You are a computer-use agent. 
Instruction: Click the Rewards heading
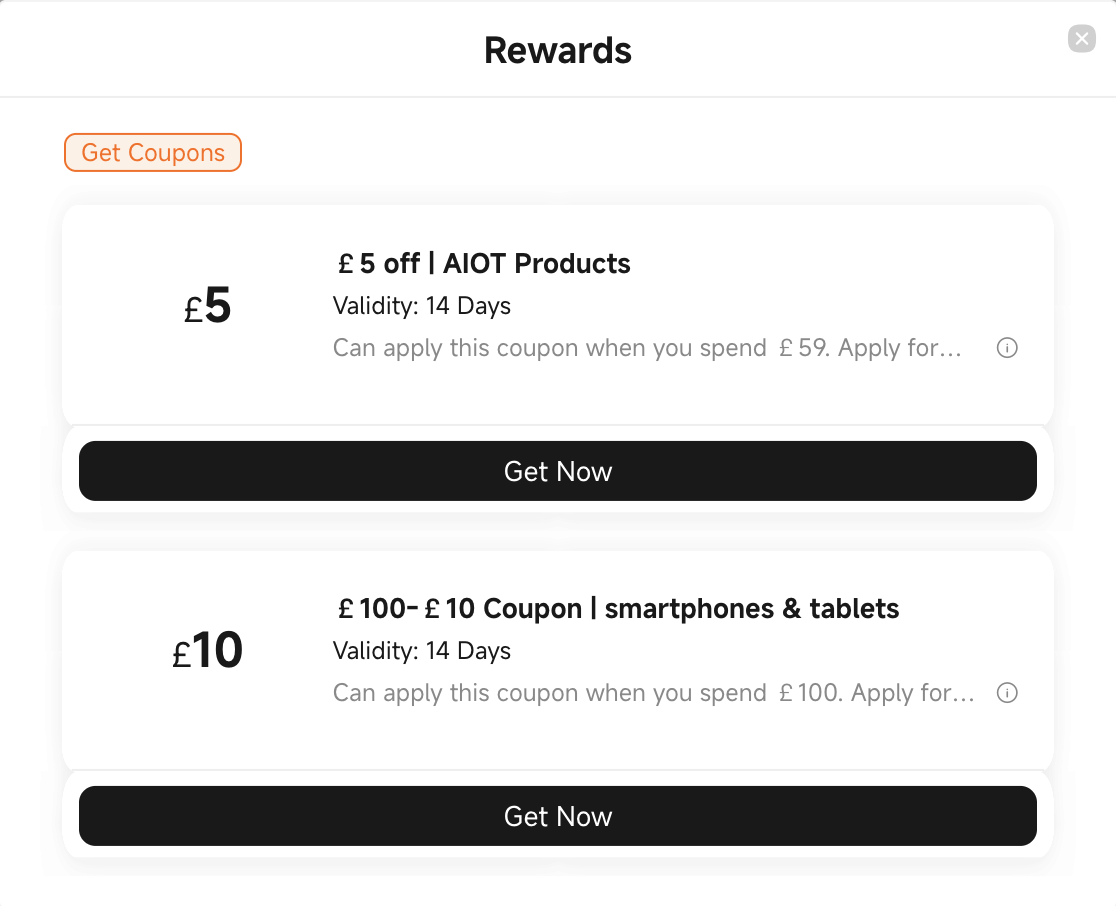(x=557, y=51)
